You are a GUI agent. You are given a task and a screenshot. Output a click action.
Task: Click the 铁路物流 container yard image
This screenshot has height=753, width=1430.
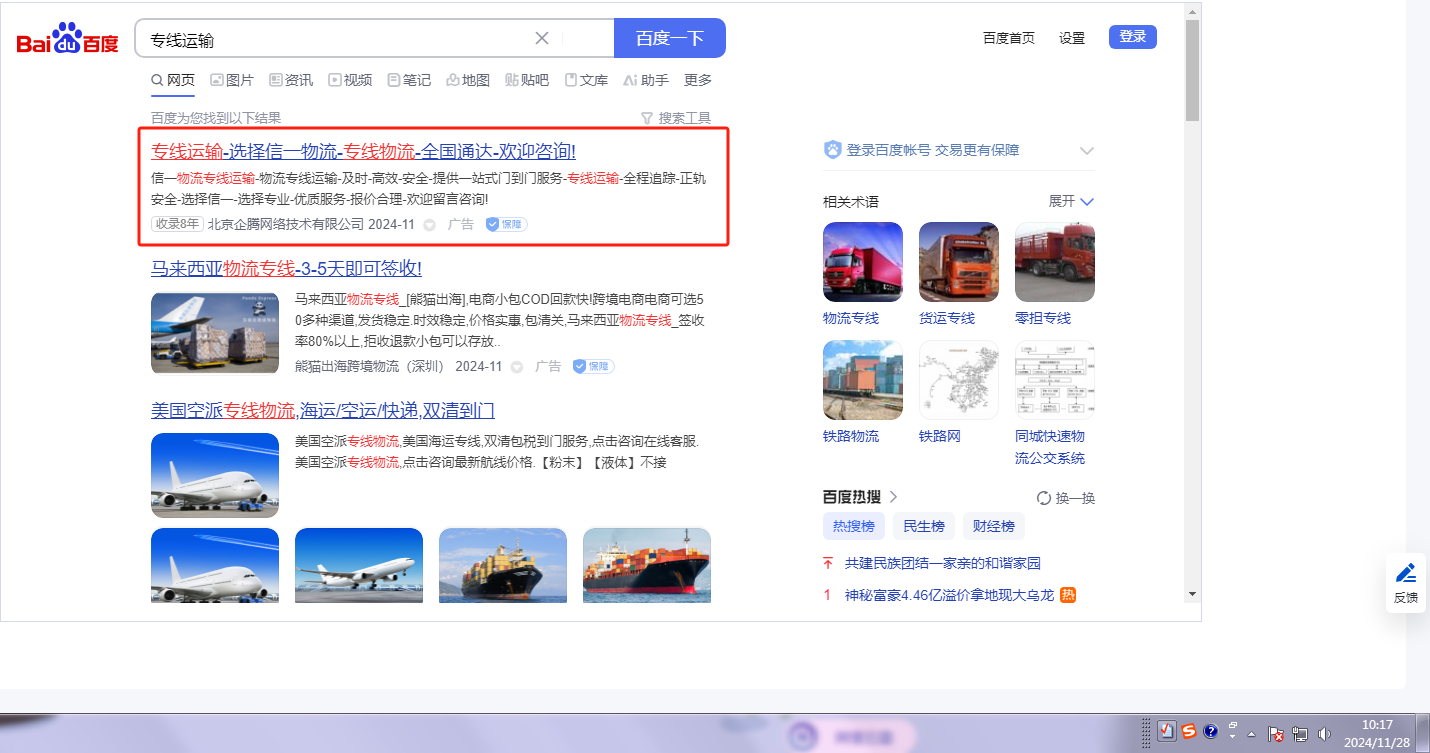click(863, 380)
